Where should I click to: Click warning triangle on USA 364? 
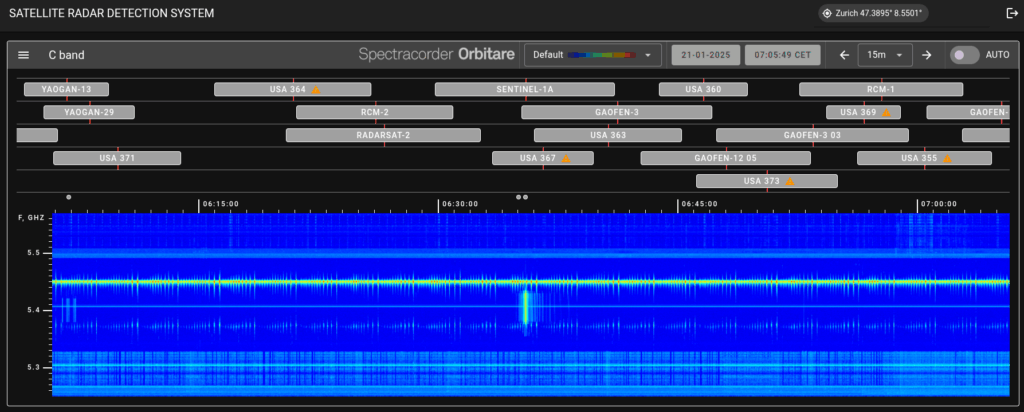click(x=316, y=90)
